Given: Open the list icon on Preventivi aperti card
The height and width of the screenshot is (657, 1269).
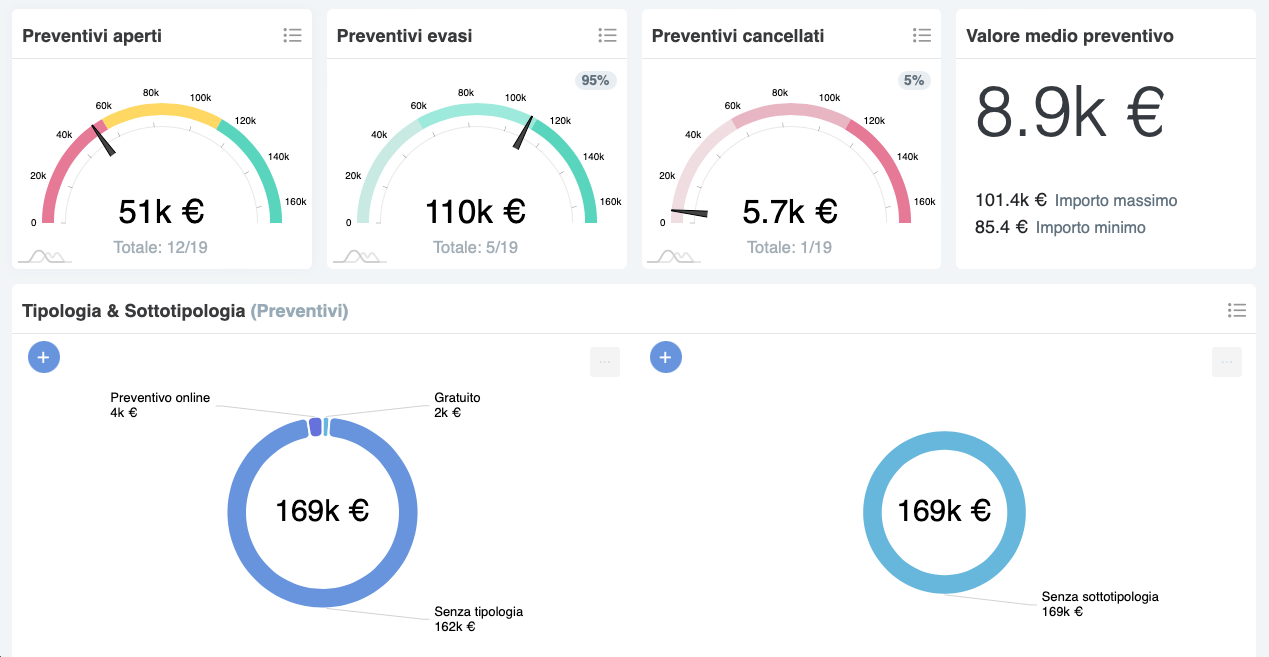Looking at the screenshot, I should [x=293, y=35].
